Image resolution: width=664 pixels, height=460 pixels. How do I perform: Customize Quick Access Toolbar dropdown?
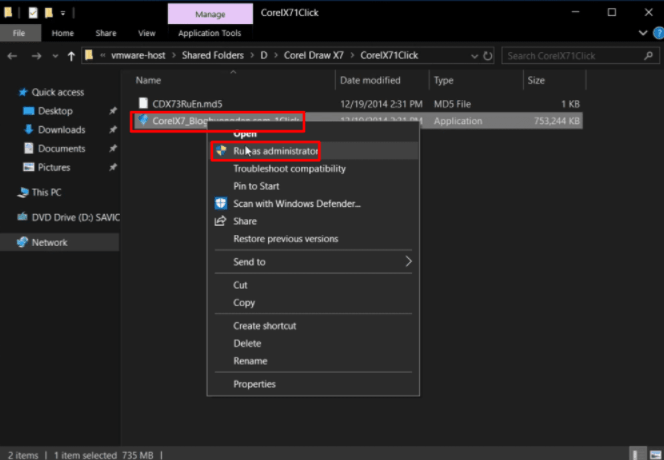63,13
